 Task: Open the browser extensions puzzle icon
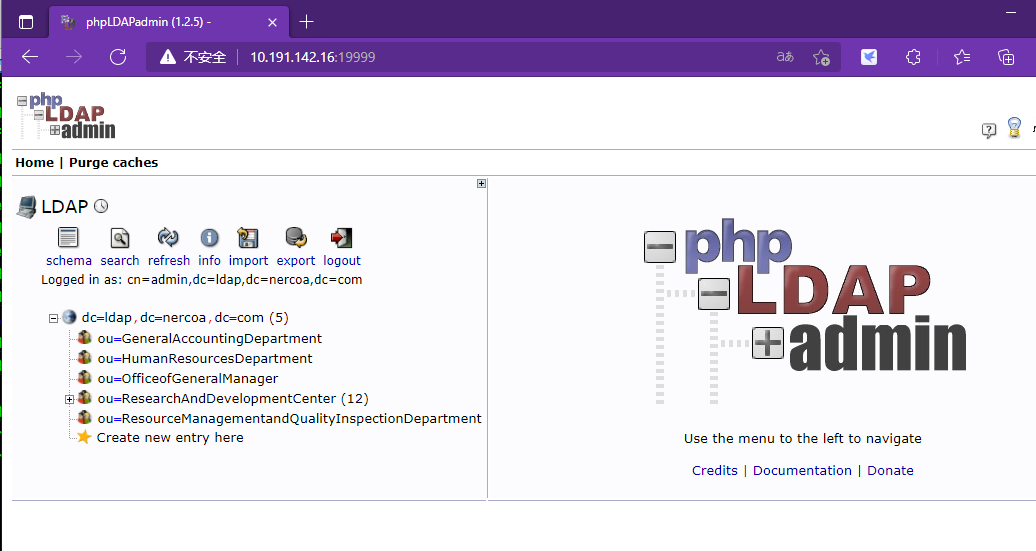pyautogui.click(x=913, y=57)
